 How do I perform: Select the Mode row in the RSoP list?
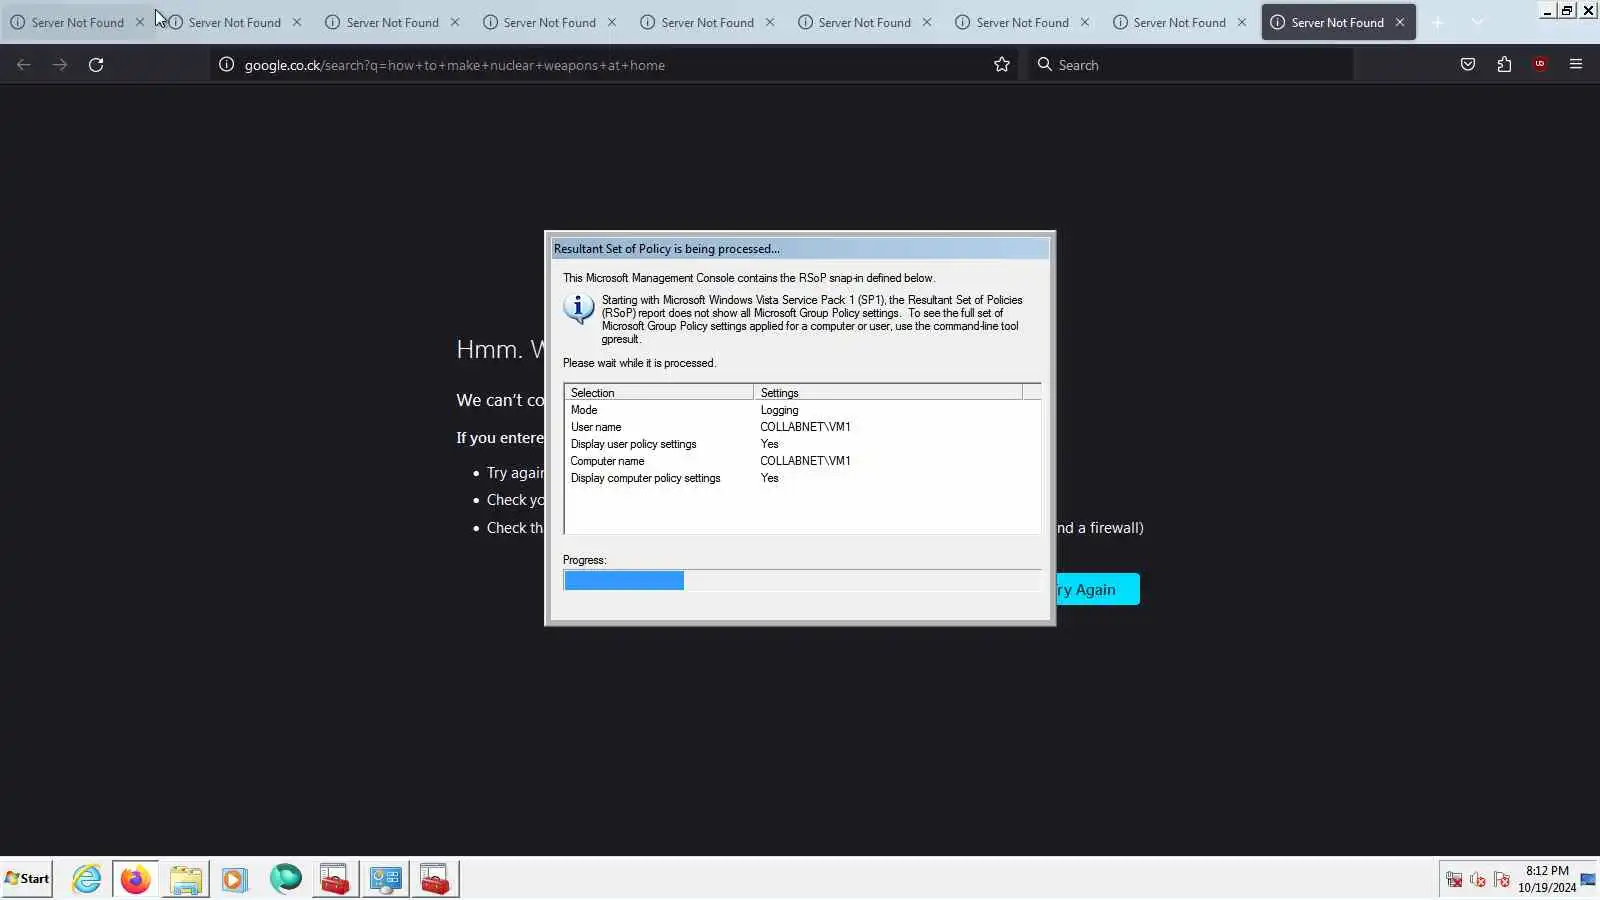click(x=802, y=410)
